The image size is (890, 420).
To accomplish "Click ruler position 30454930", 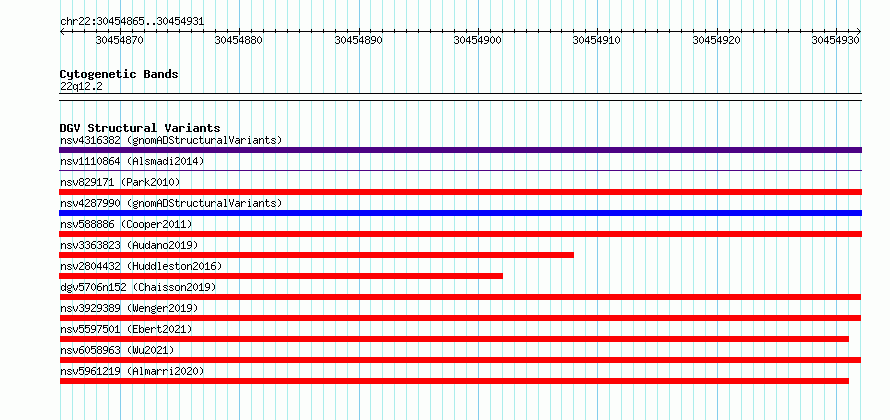I will coord(836,40).
